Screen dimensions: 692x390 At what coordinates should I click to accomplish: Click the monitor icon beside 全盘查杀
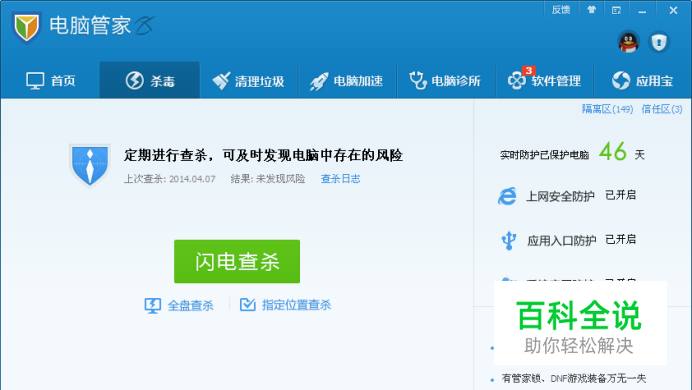tap(153, 305)
